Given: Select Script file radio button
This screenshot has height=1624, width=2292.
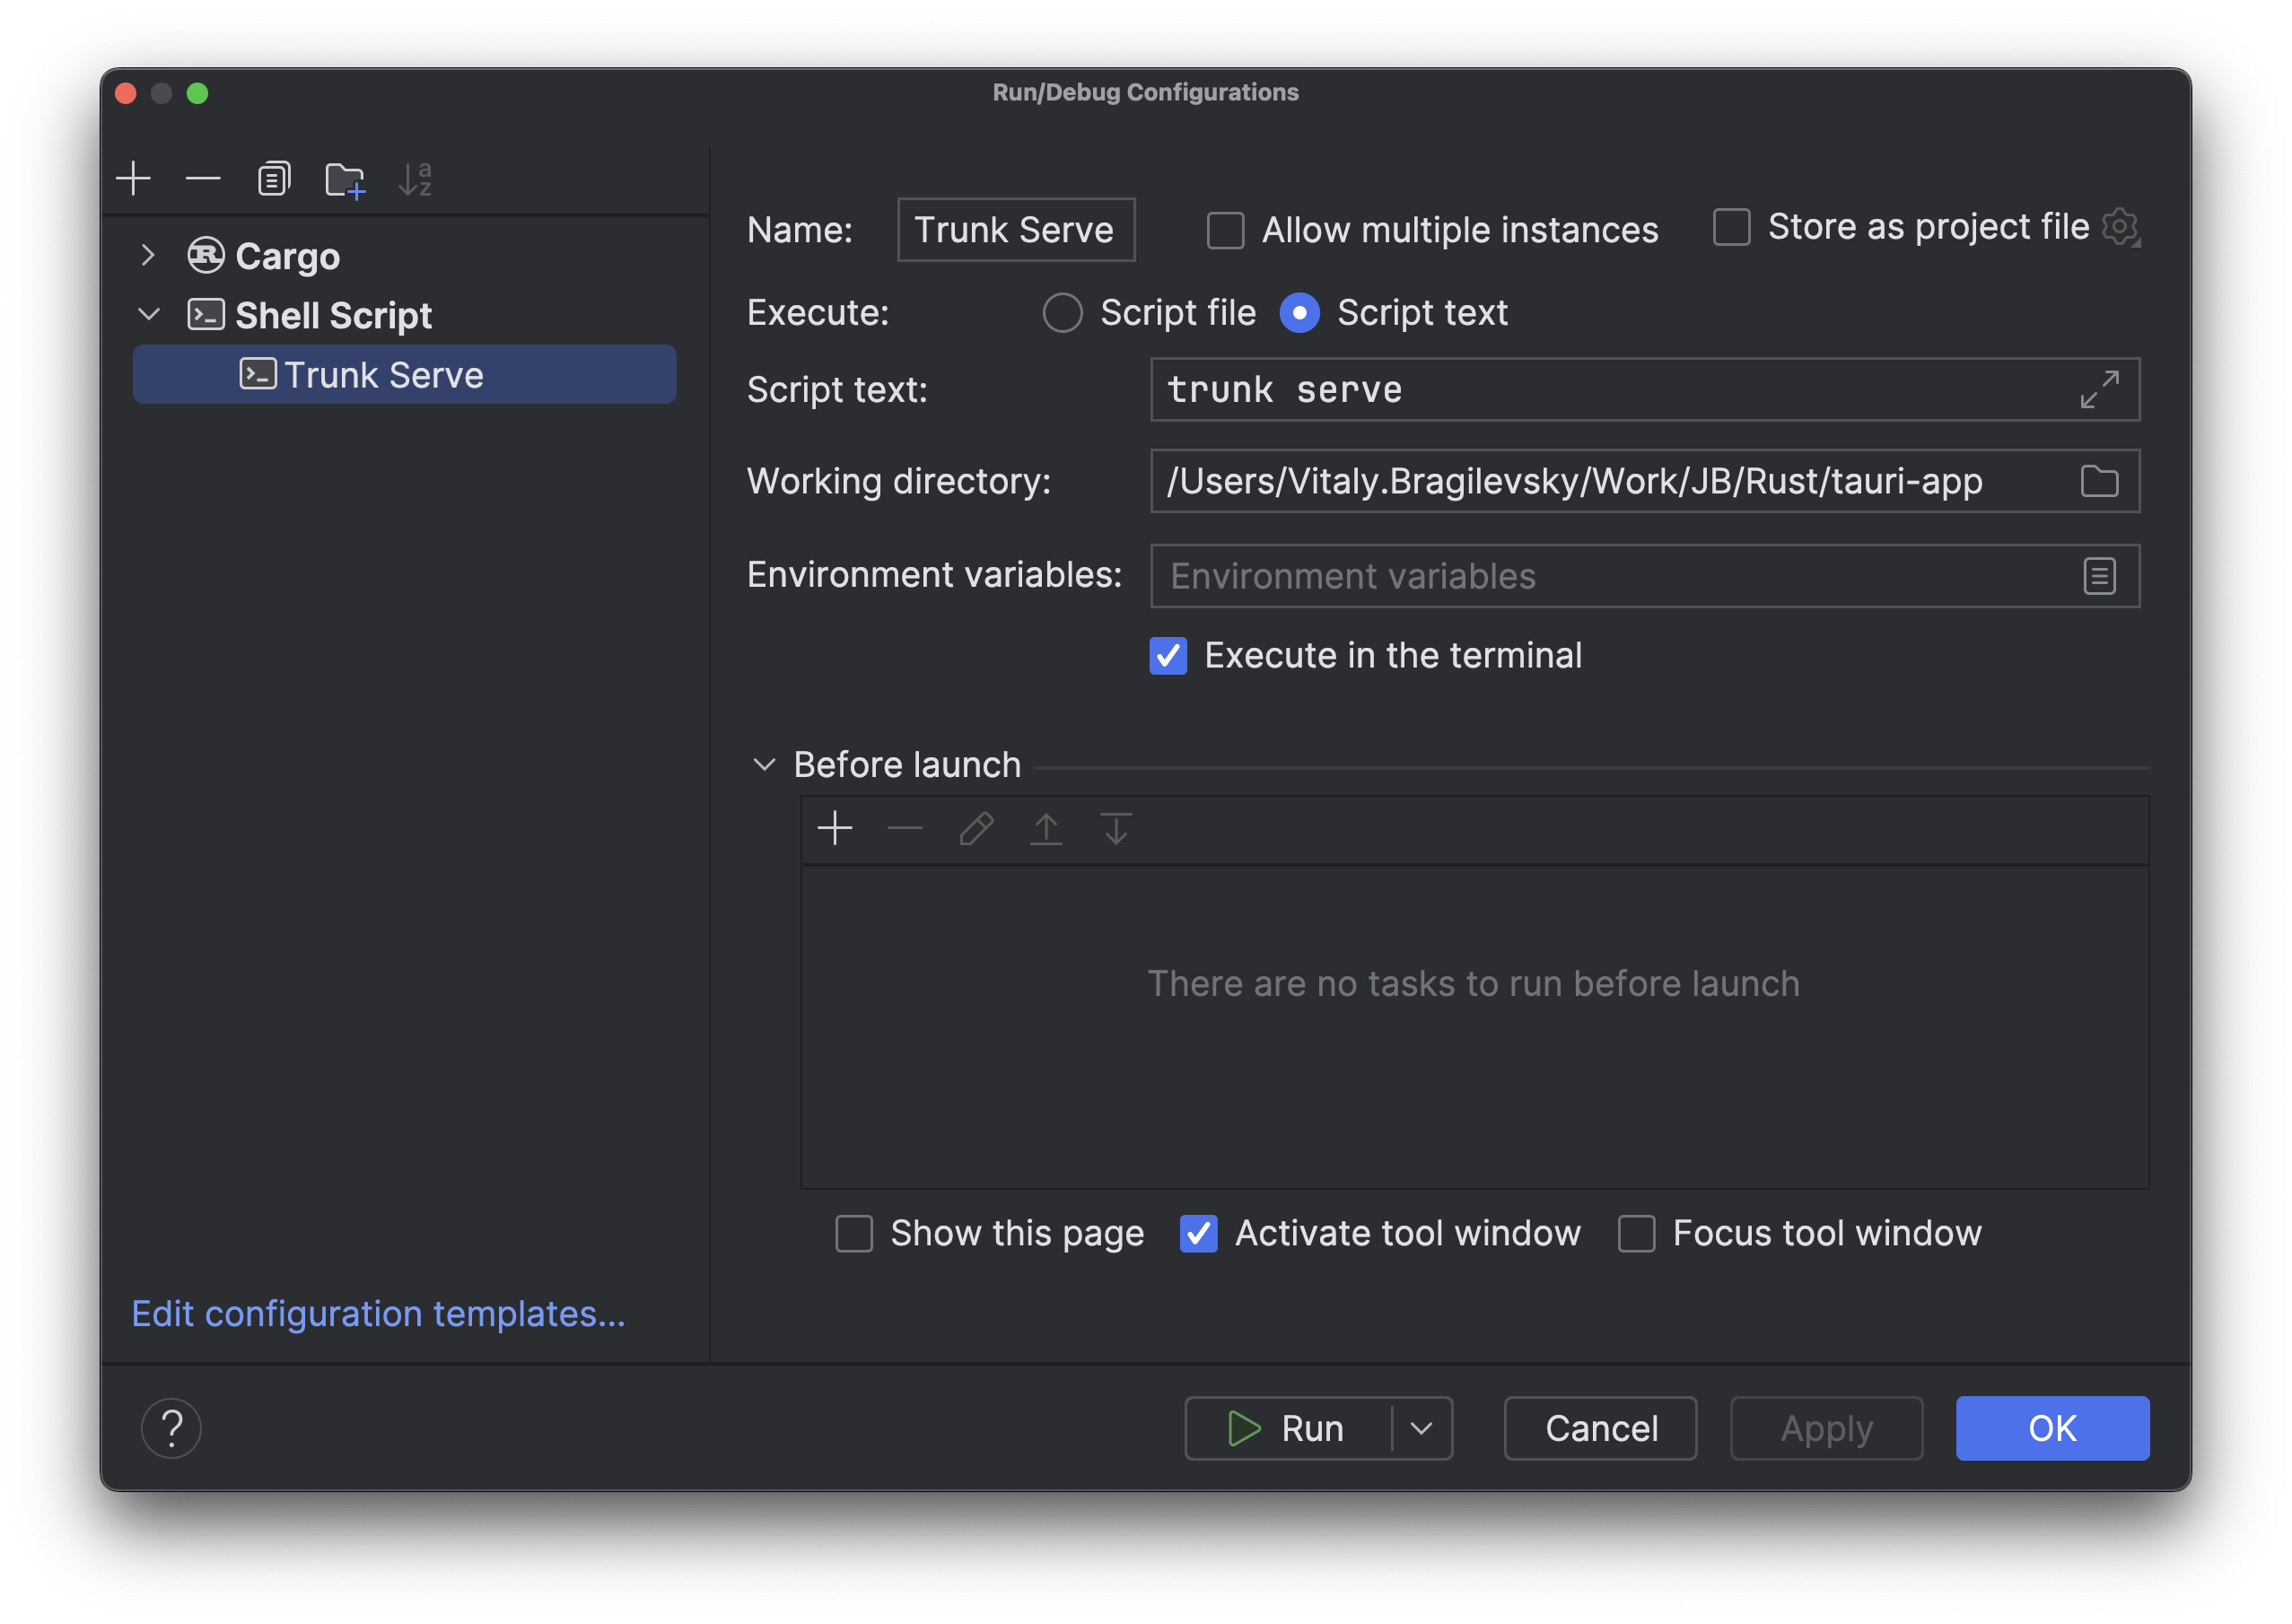Looking at the screenshot, I should [x=1062, y=313].
